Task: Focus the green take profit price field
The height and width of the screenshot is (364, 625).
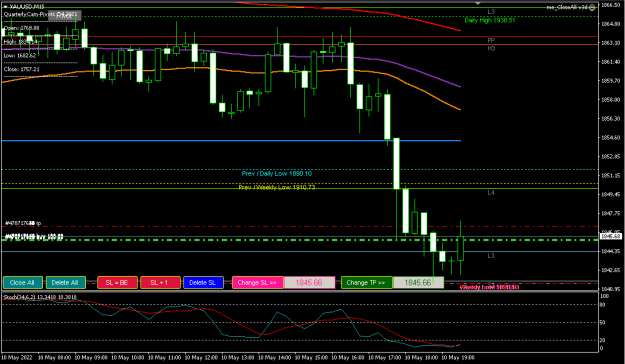Action: (418, 283)
